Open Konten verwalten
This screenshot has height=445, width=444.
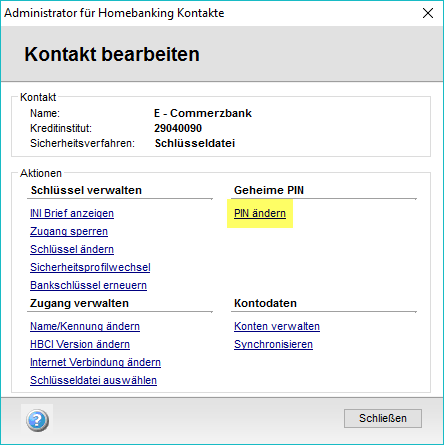tap(277, 326)
